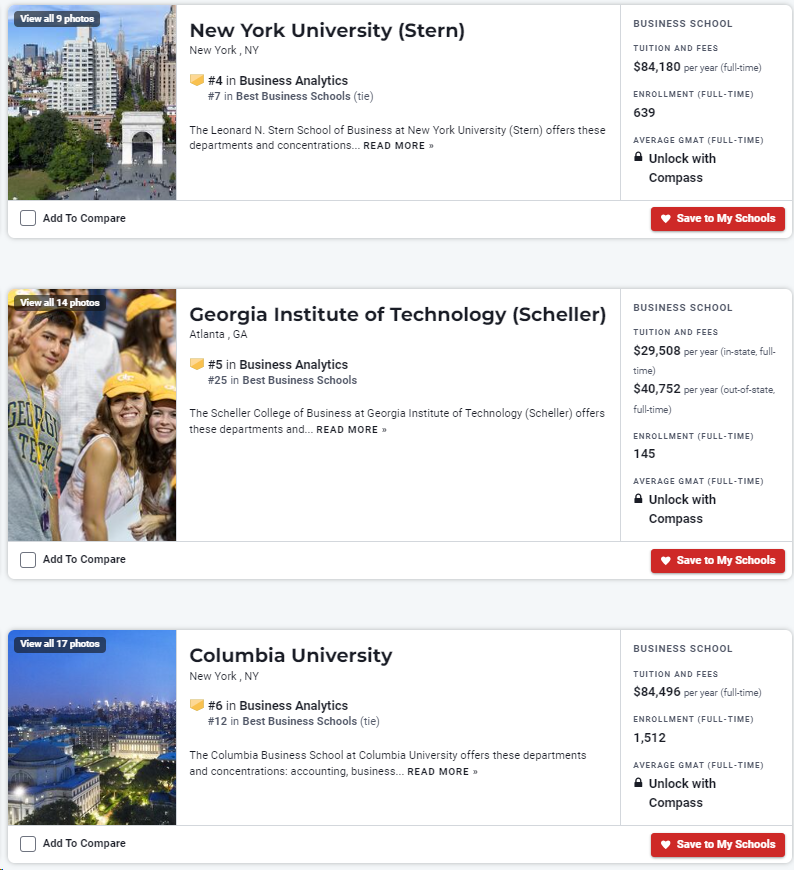Tick Add To Compare checkbox for Georgia Institute of Technology

pos(28,559)
